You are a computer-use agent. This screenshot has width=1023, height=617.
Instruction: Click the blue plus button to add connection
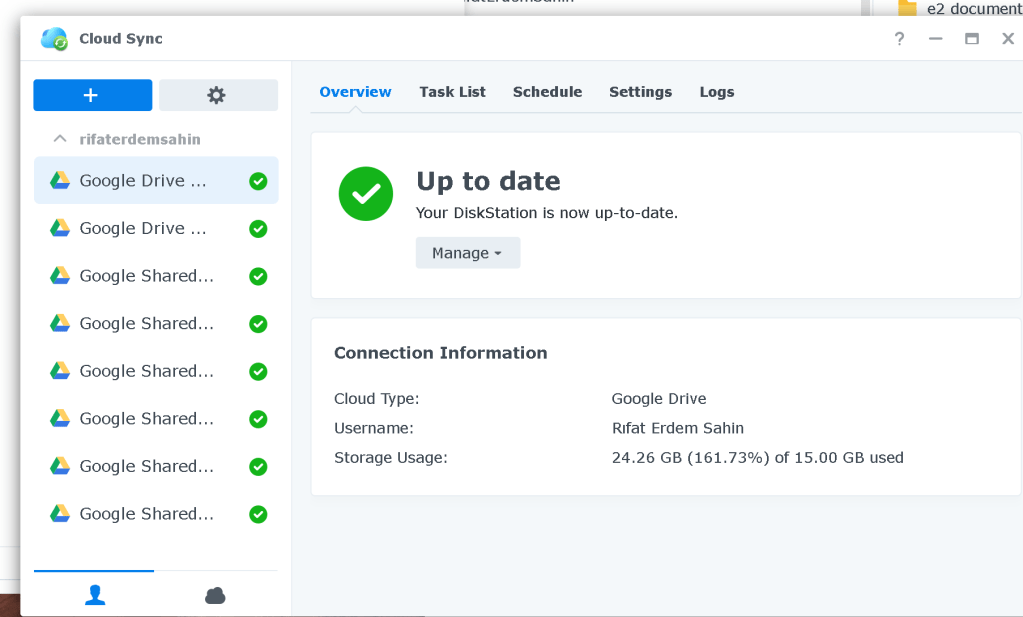(x=93, y=95)
